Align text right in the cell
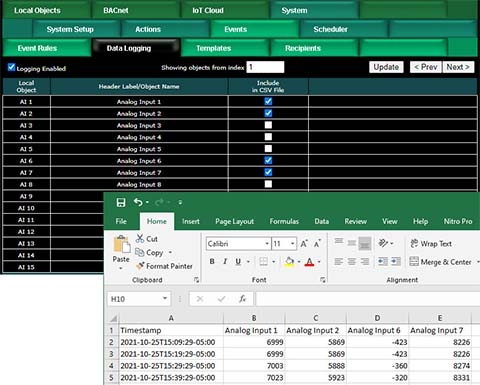 click(365, 262)
